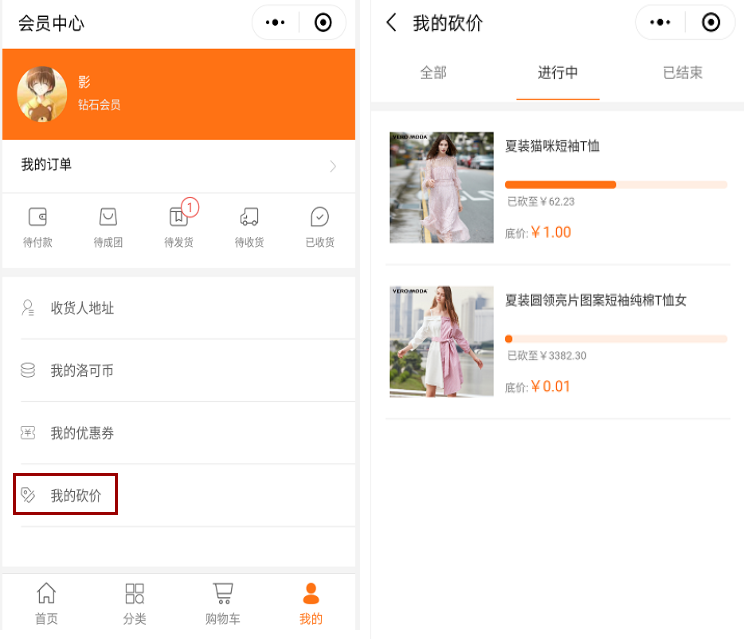Open 已收货 received checkmark icon
Screen dimensions: 744x639
coord(320,225)
